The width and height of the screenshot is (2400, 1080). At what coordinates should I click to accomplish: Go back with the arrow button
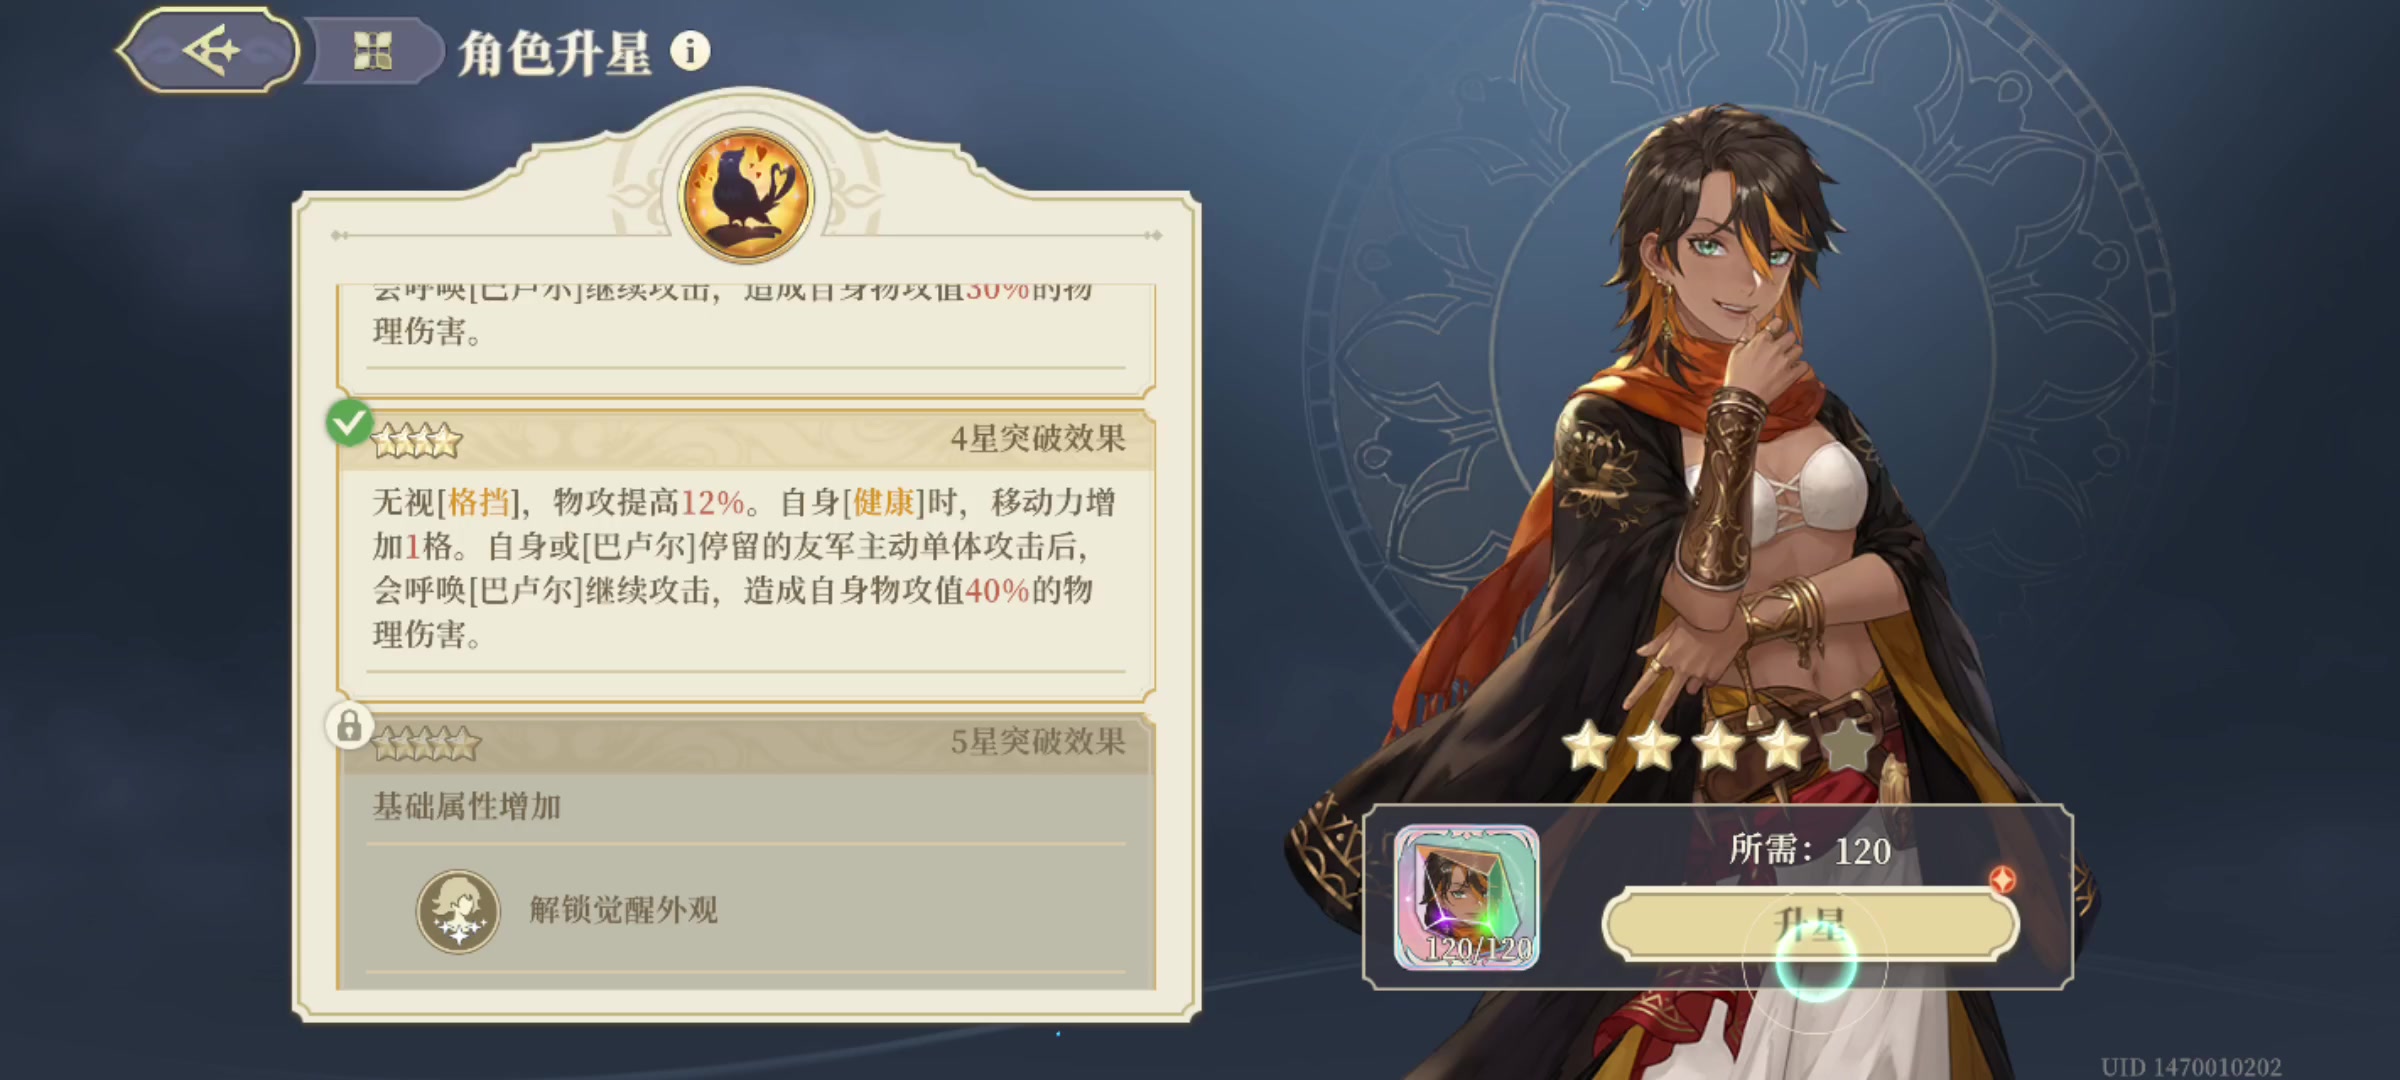[x=210, y=50]
